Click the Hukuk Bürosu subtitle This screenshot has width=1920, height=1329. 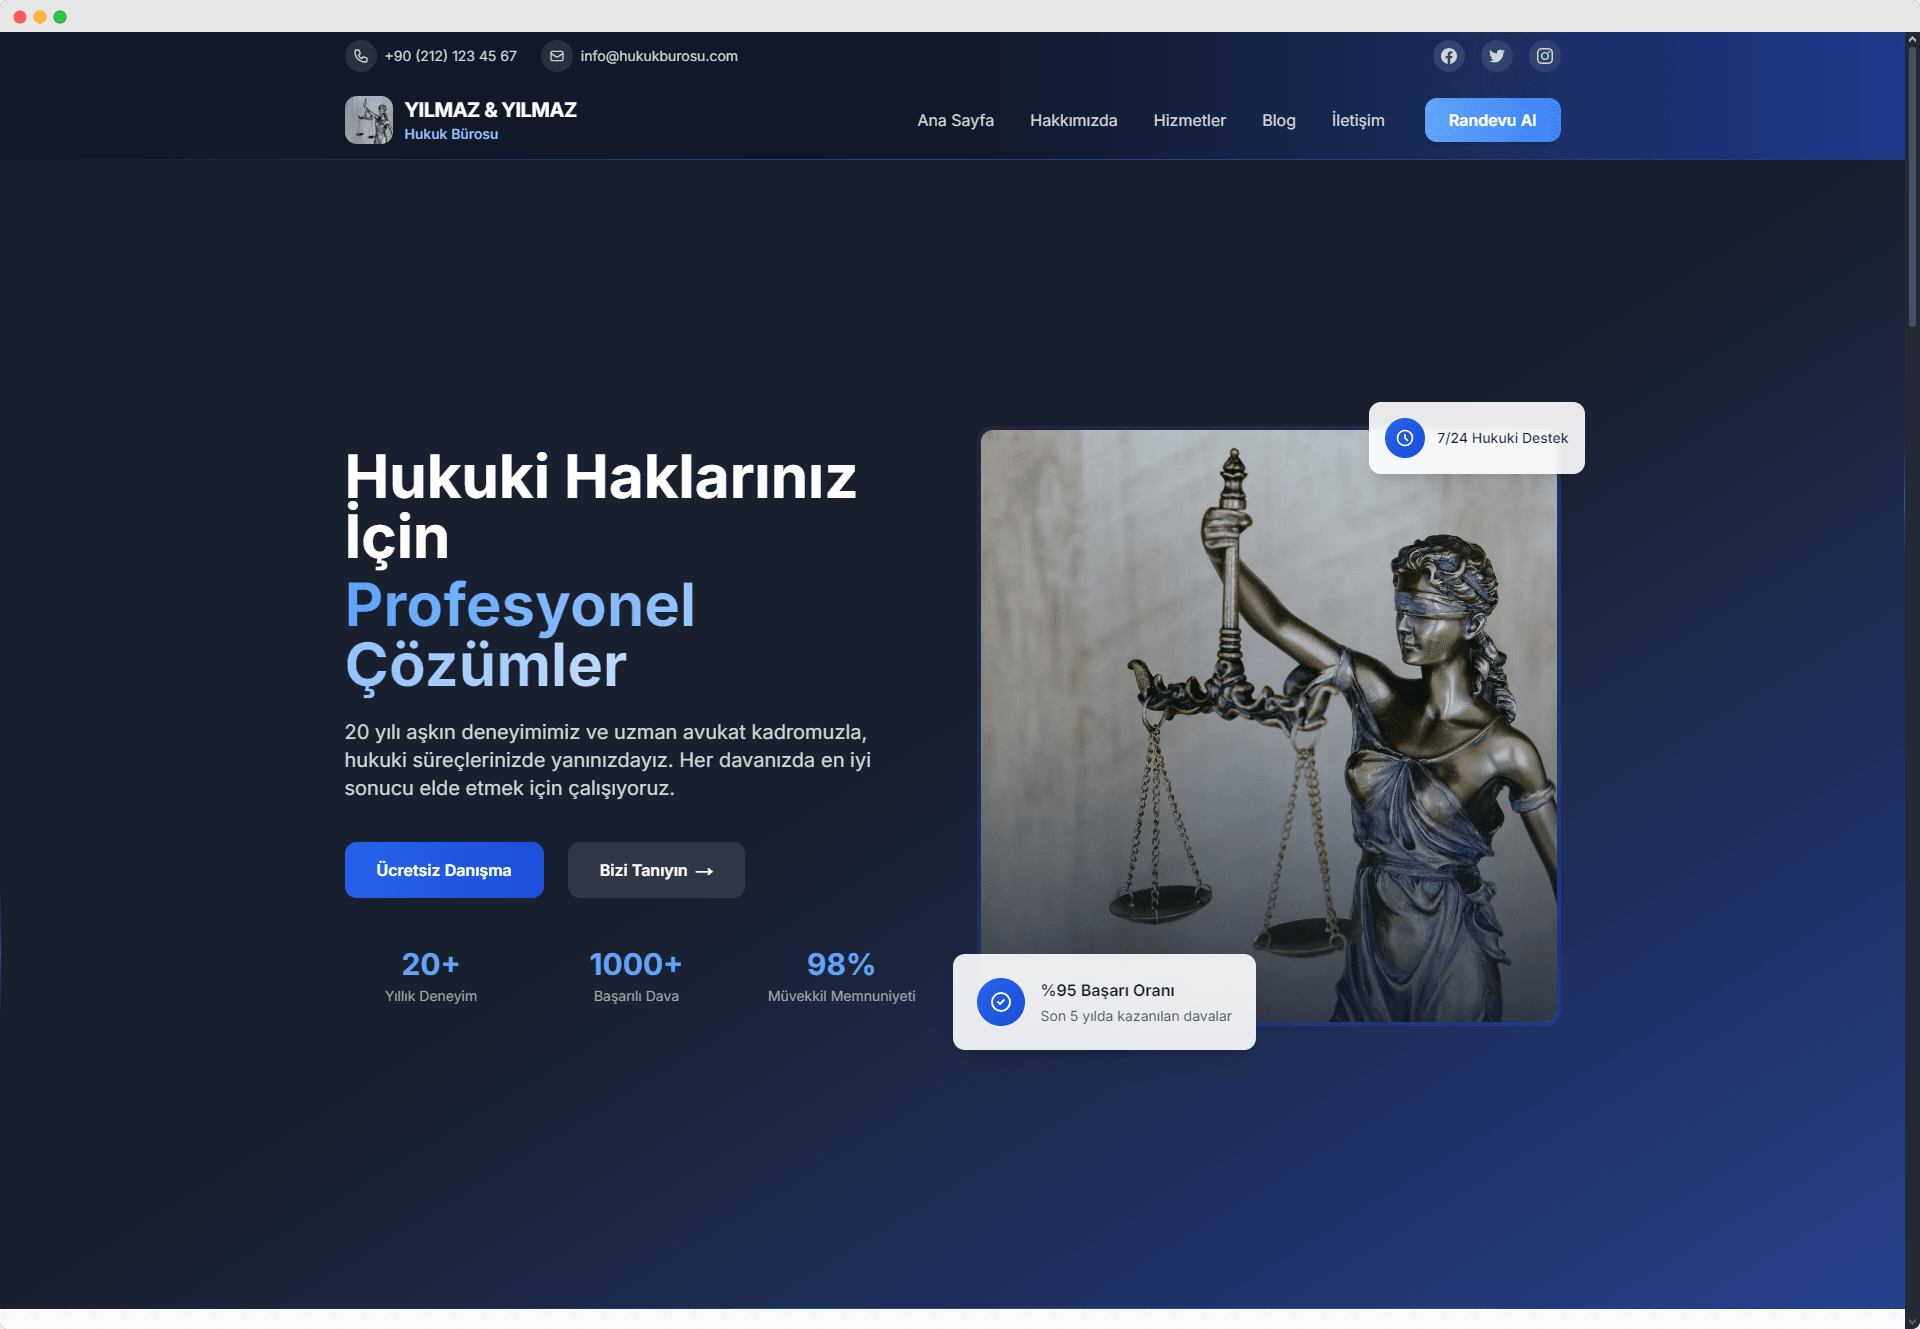(451, 134)
